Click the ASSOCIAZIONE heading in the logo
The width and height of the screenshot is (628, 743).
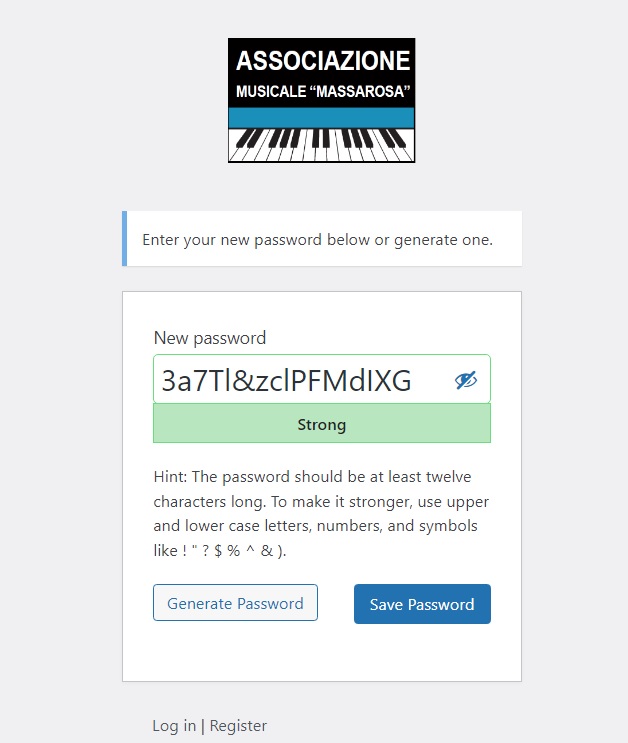pyautogui.click(x=322, y=61)
